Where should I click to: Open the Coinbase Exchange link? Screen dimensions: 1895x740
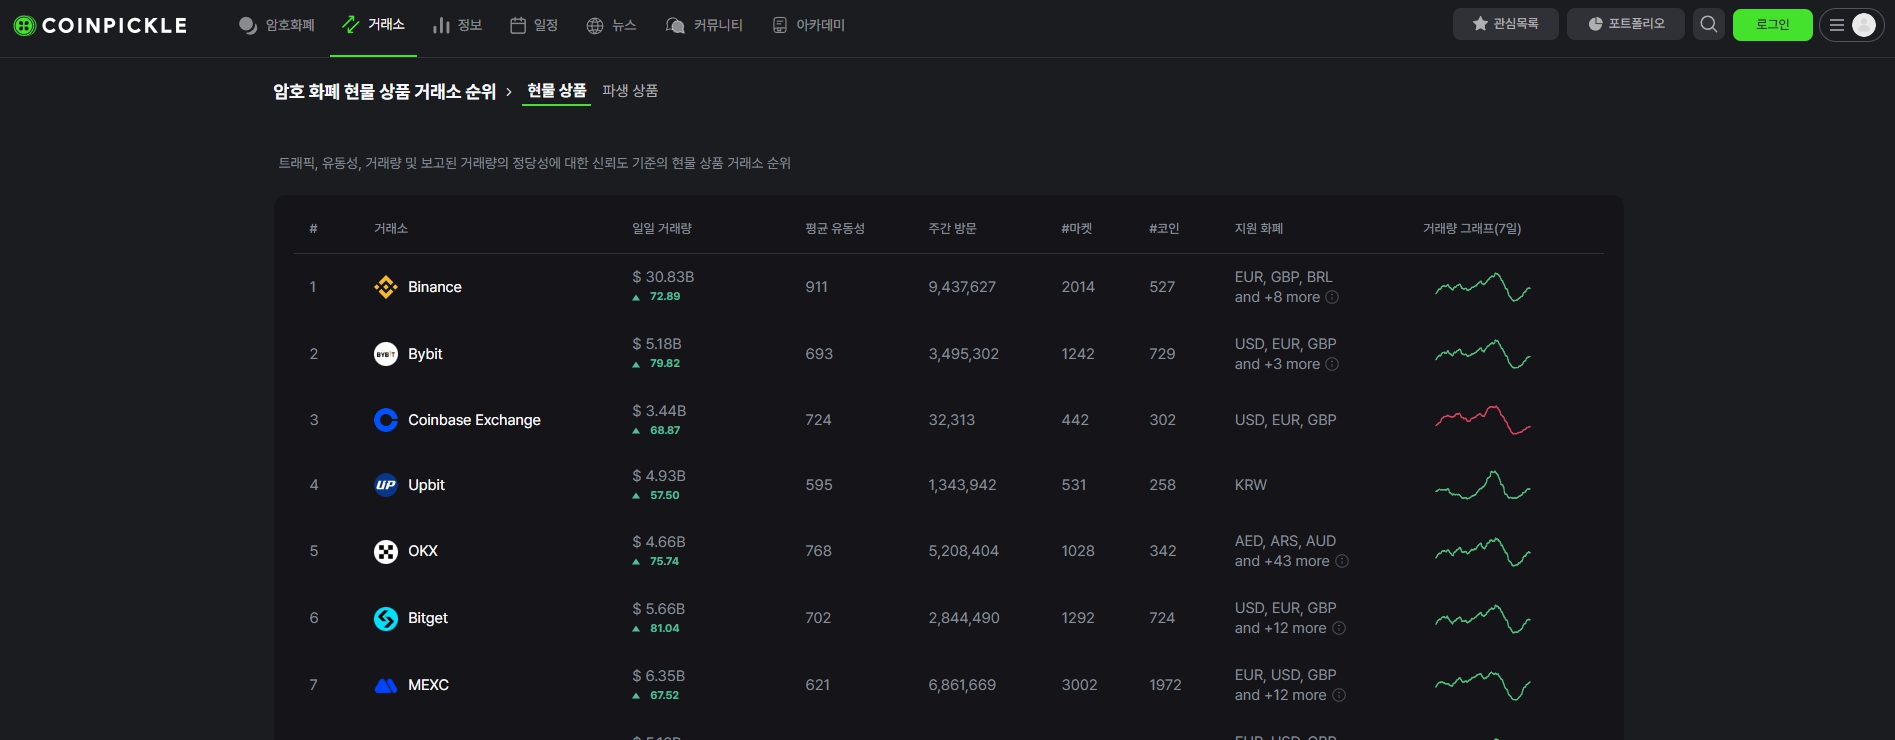[x=474, y=420]
